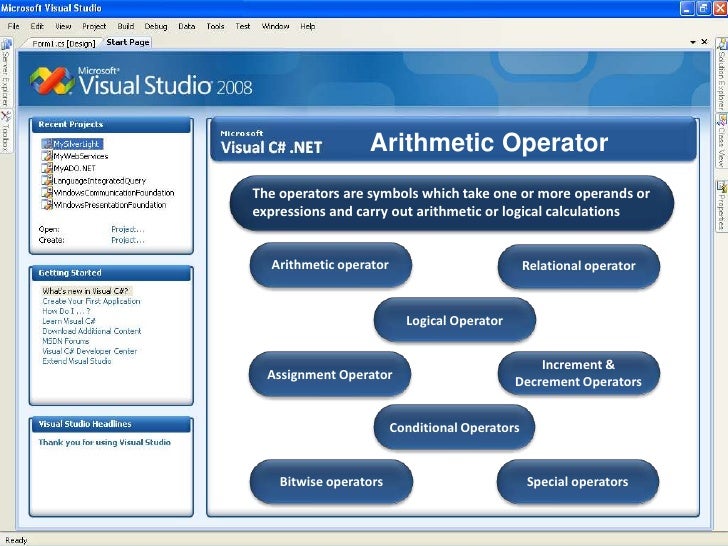The width and height of the screenshot is (728, 546).
Task: Switch to the Form1.cs [Design] tab
Action: tap(63, 44)
